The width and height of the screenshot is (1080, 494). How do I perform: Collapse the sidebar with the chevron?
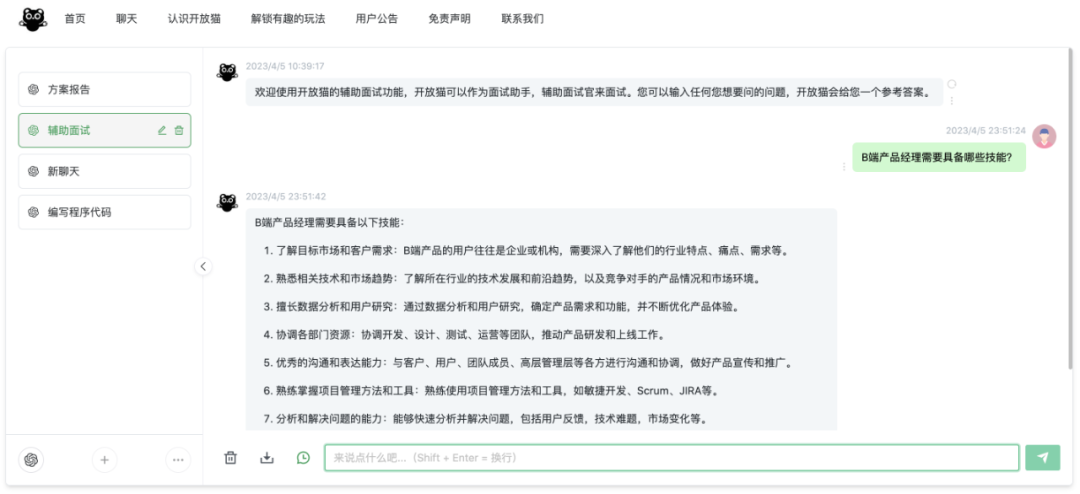[x=203, y=266]
